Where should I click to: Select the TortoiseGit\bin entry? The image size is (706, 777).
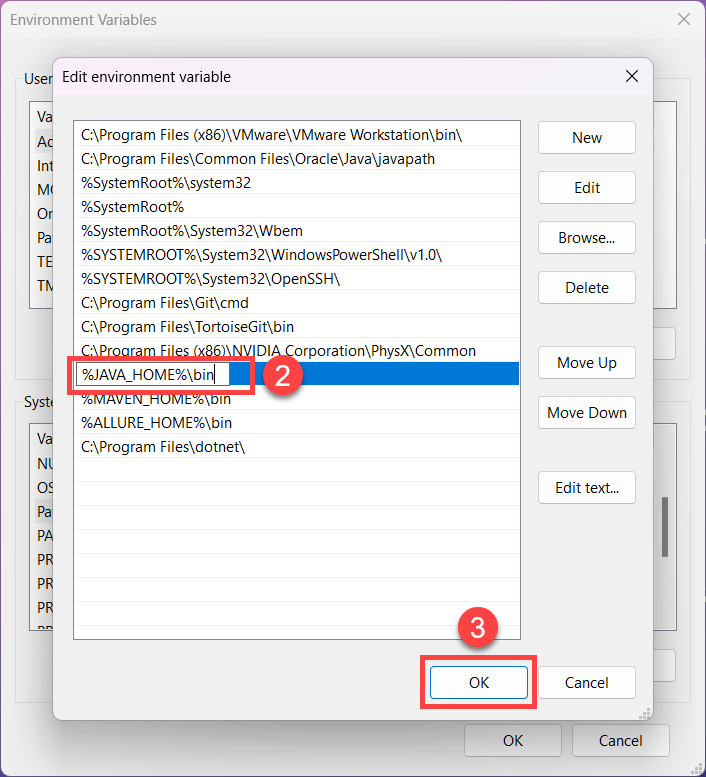click(297, 327)
